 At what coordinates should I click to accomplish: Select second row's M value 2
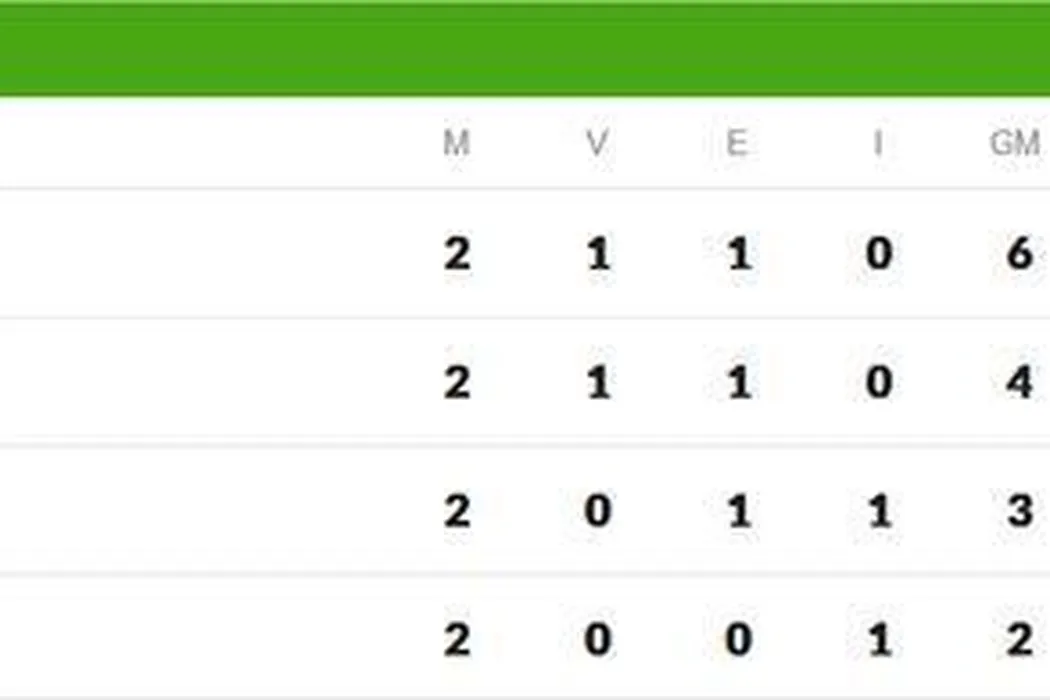click(457, 383)
